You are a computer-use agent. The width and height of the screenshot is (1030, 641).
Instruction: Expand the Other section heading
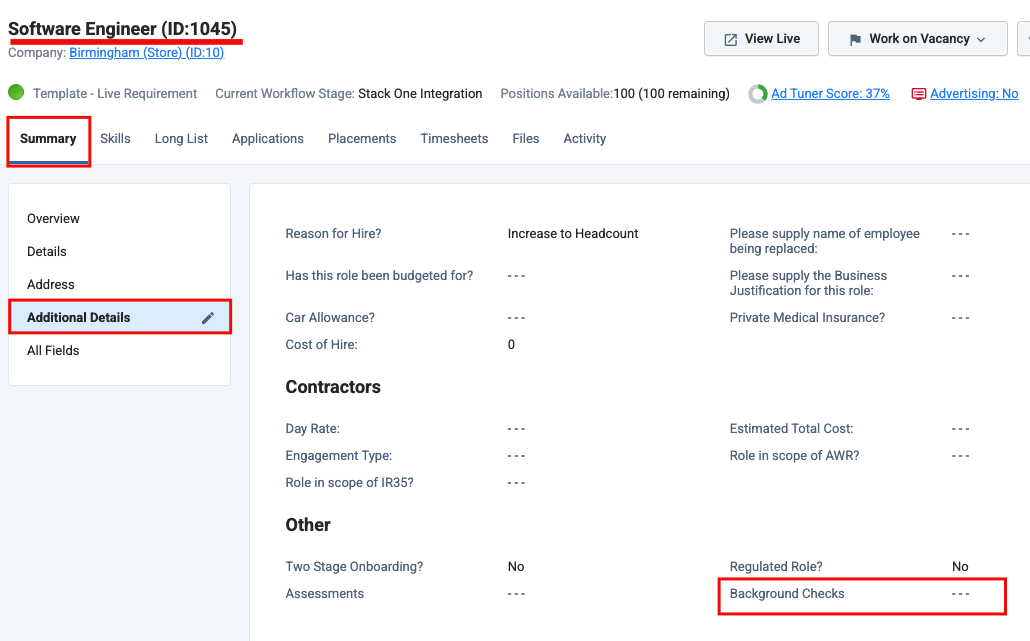307,524
